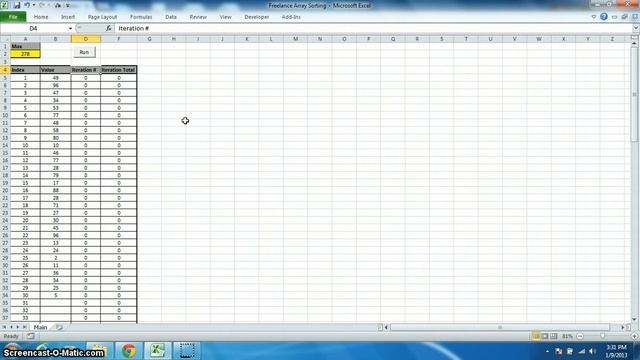
Task: Click the formula bar containing Iteration #
Action: (373, 29)
